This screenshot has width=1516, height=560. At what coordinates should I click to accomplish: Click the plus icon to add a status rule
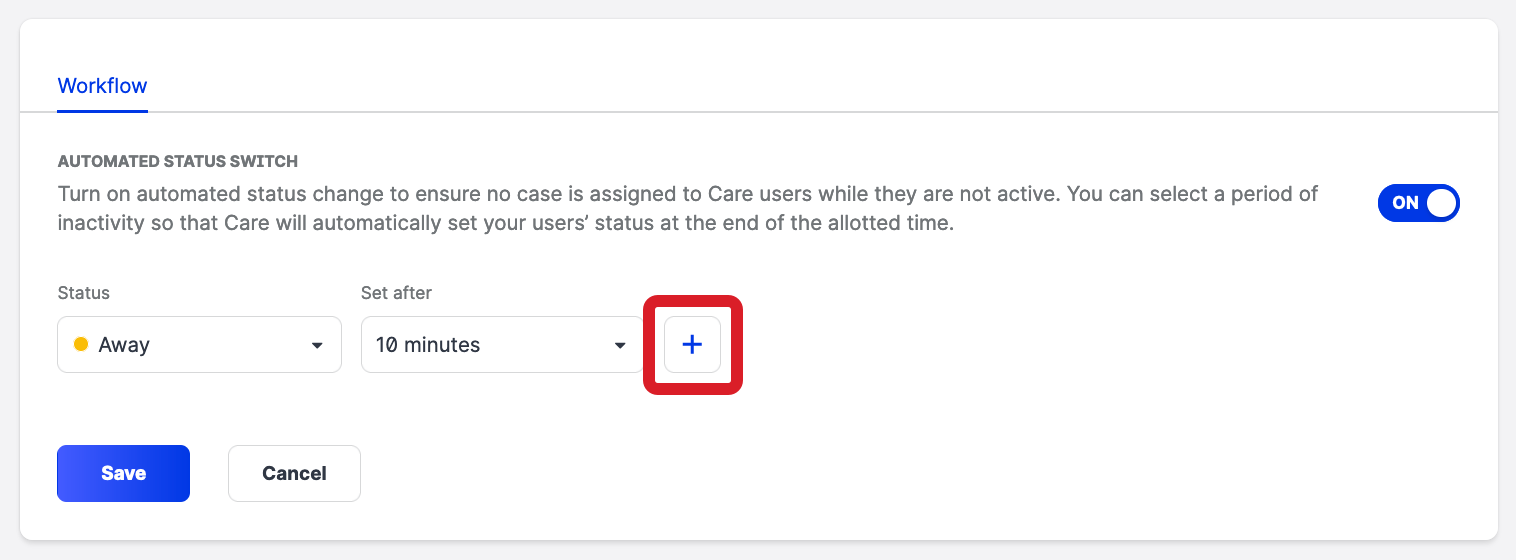point(692,345)
